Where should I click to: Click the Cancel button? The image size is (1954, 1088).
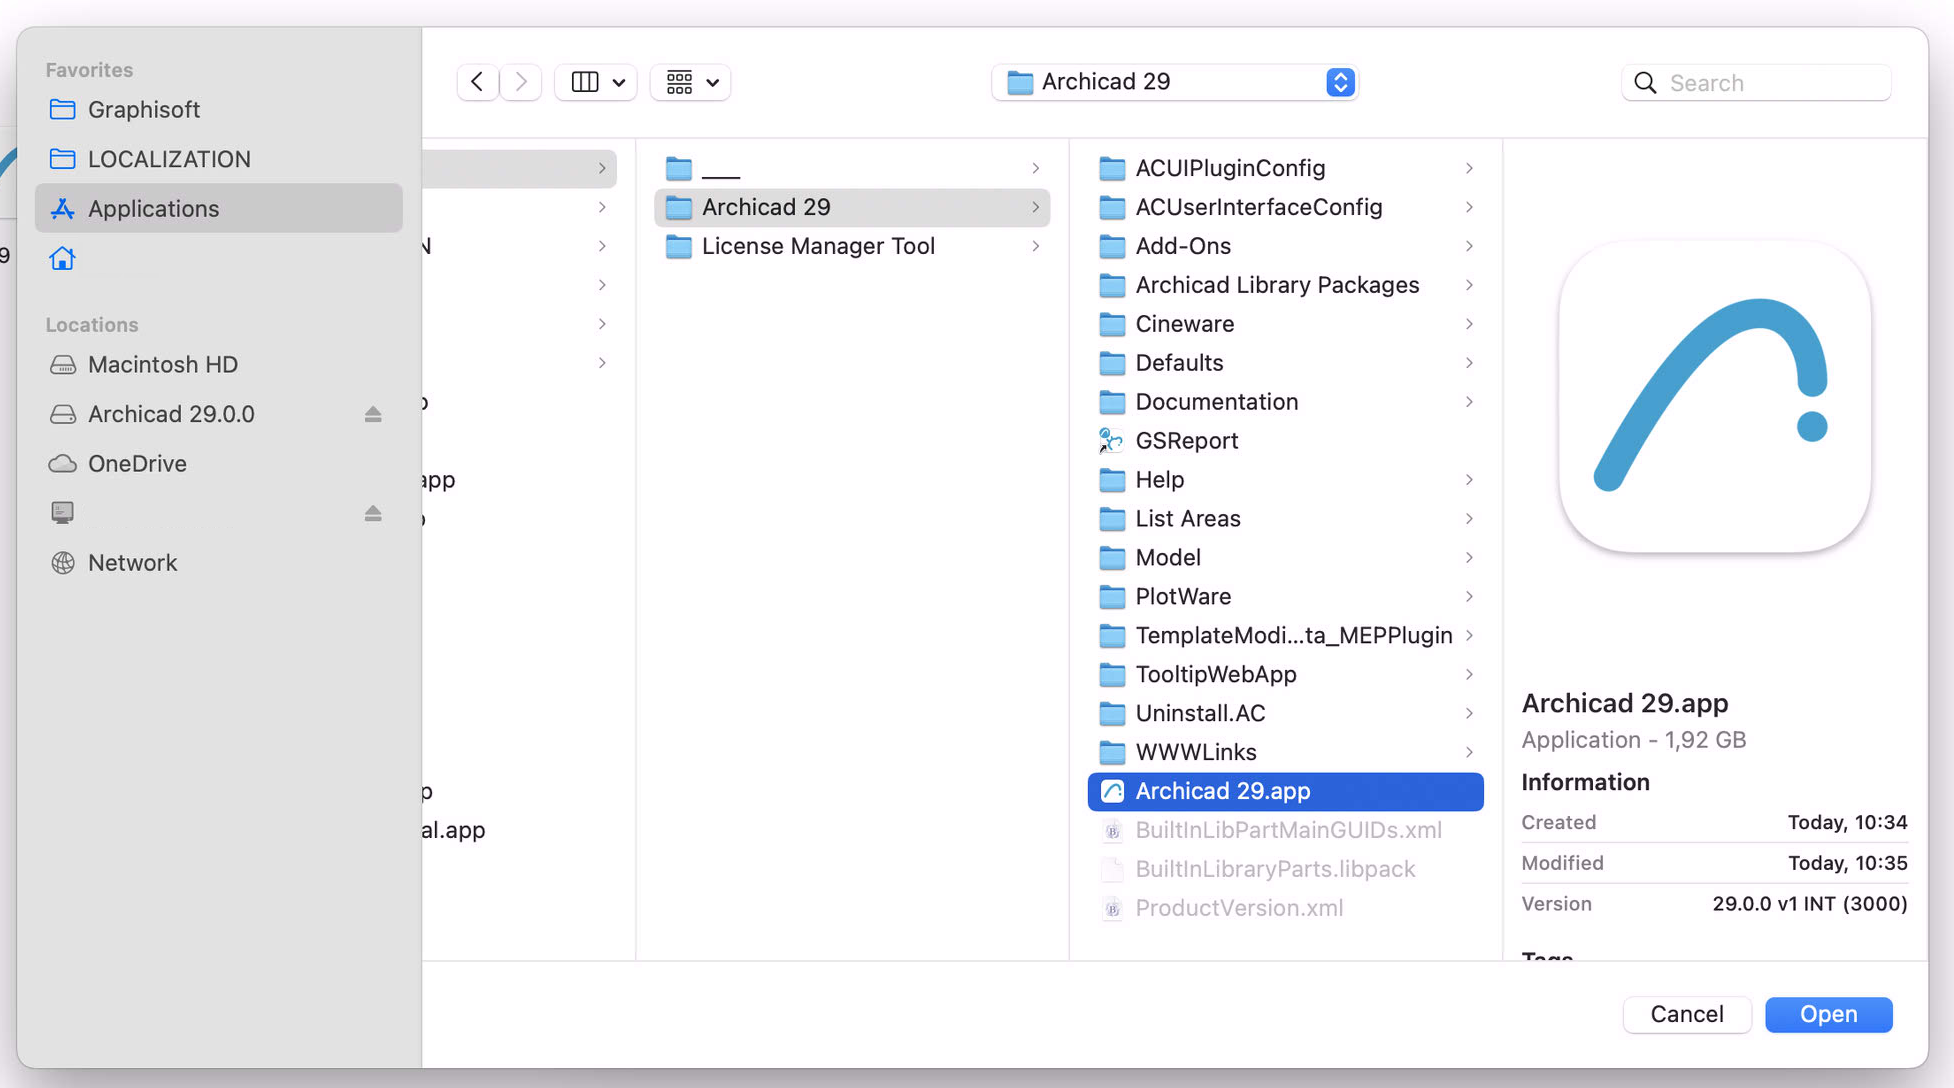1686,1014
